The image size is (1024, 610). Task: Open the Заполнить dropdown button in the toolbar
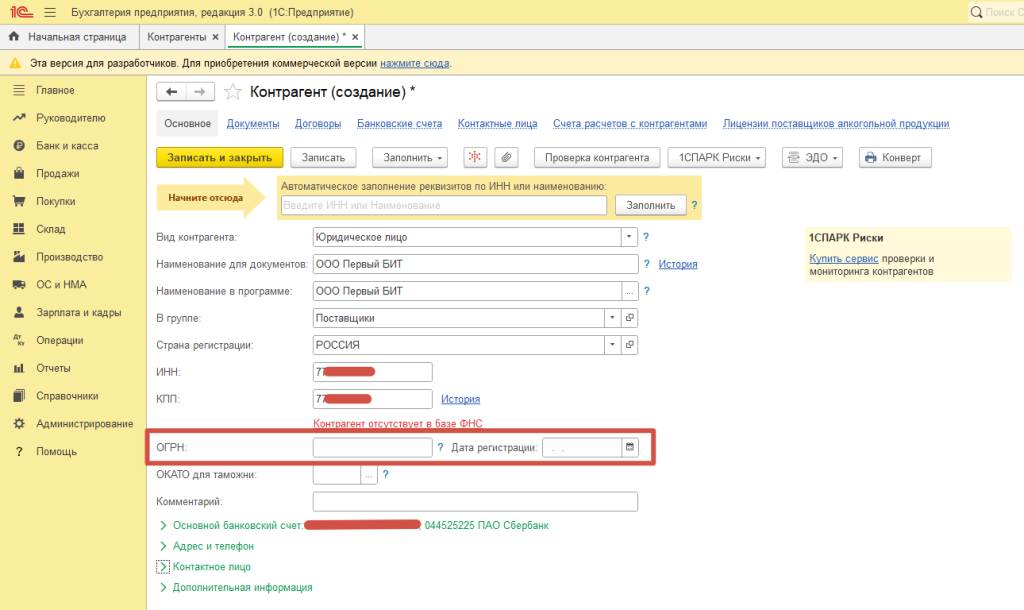pos(410,158)
